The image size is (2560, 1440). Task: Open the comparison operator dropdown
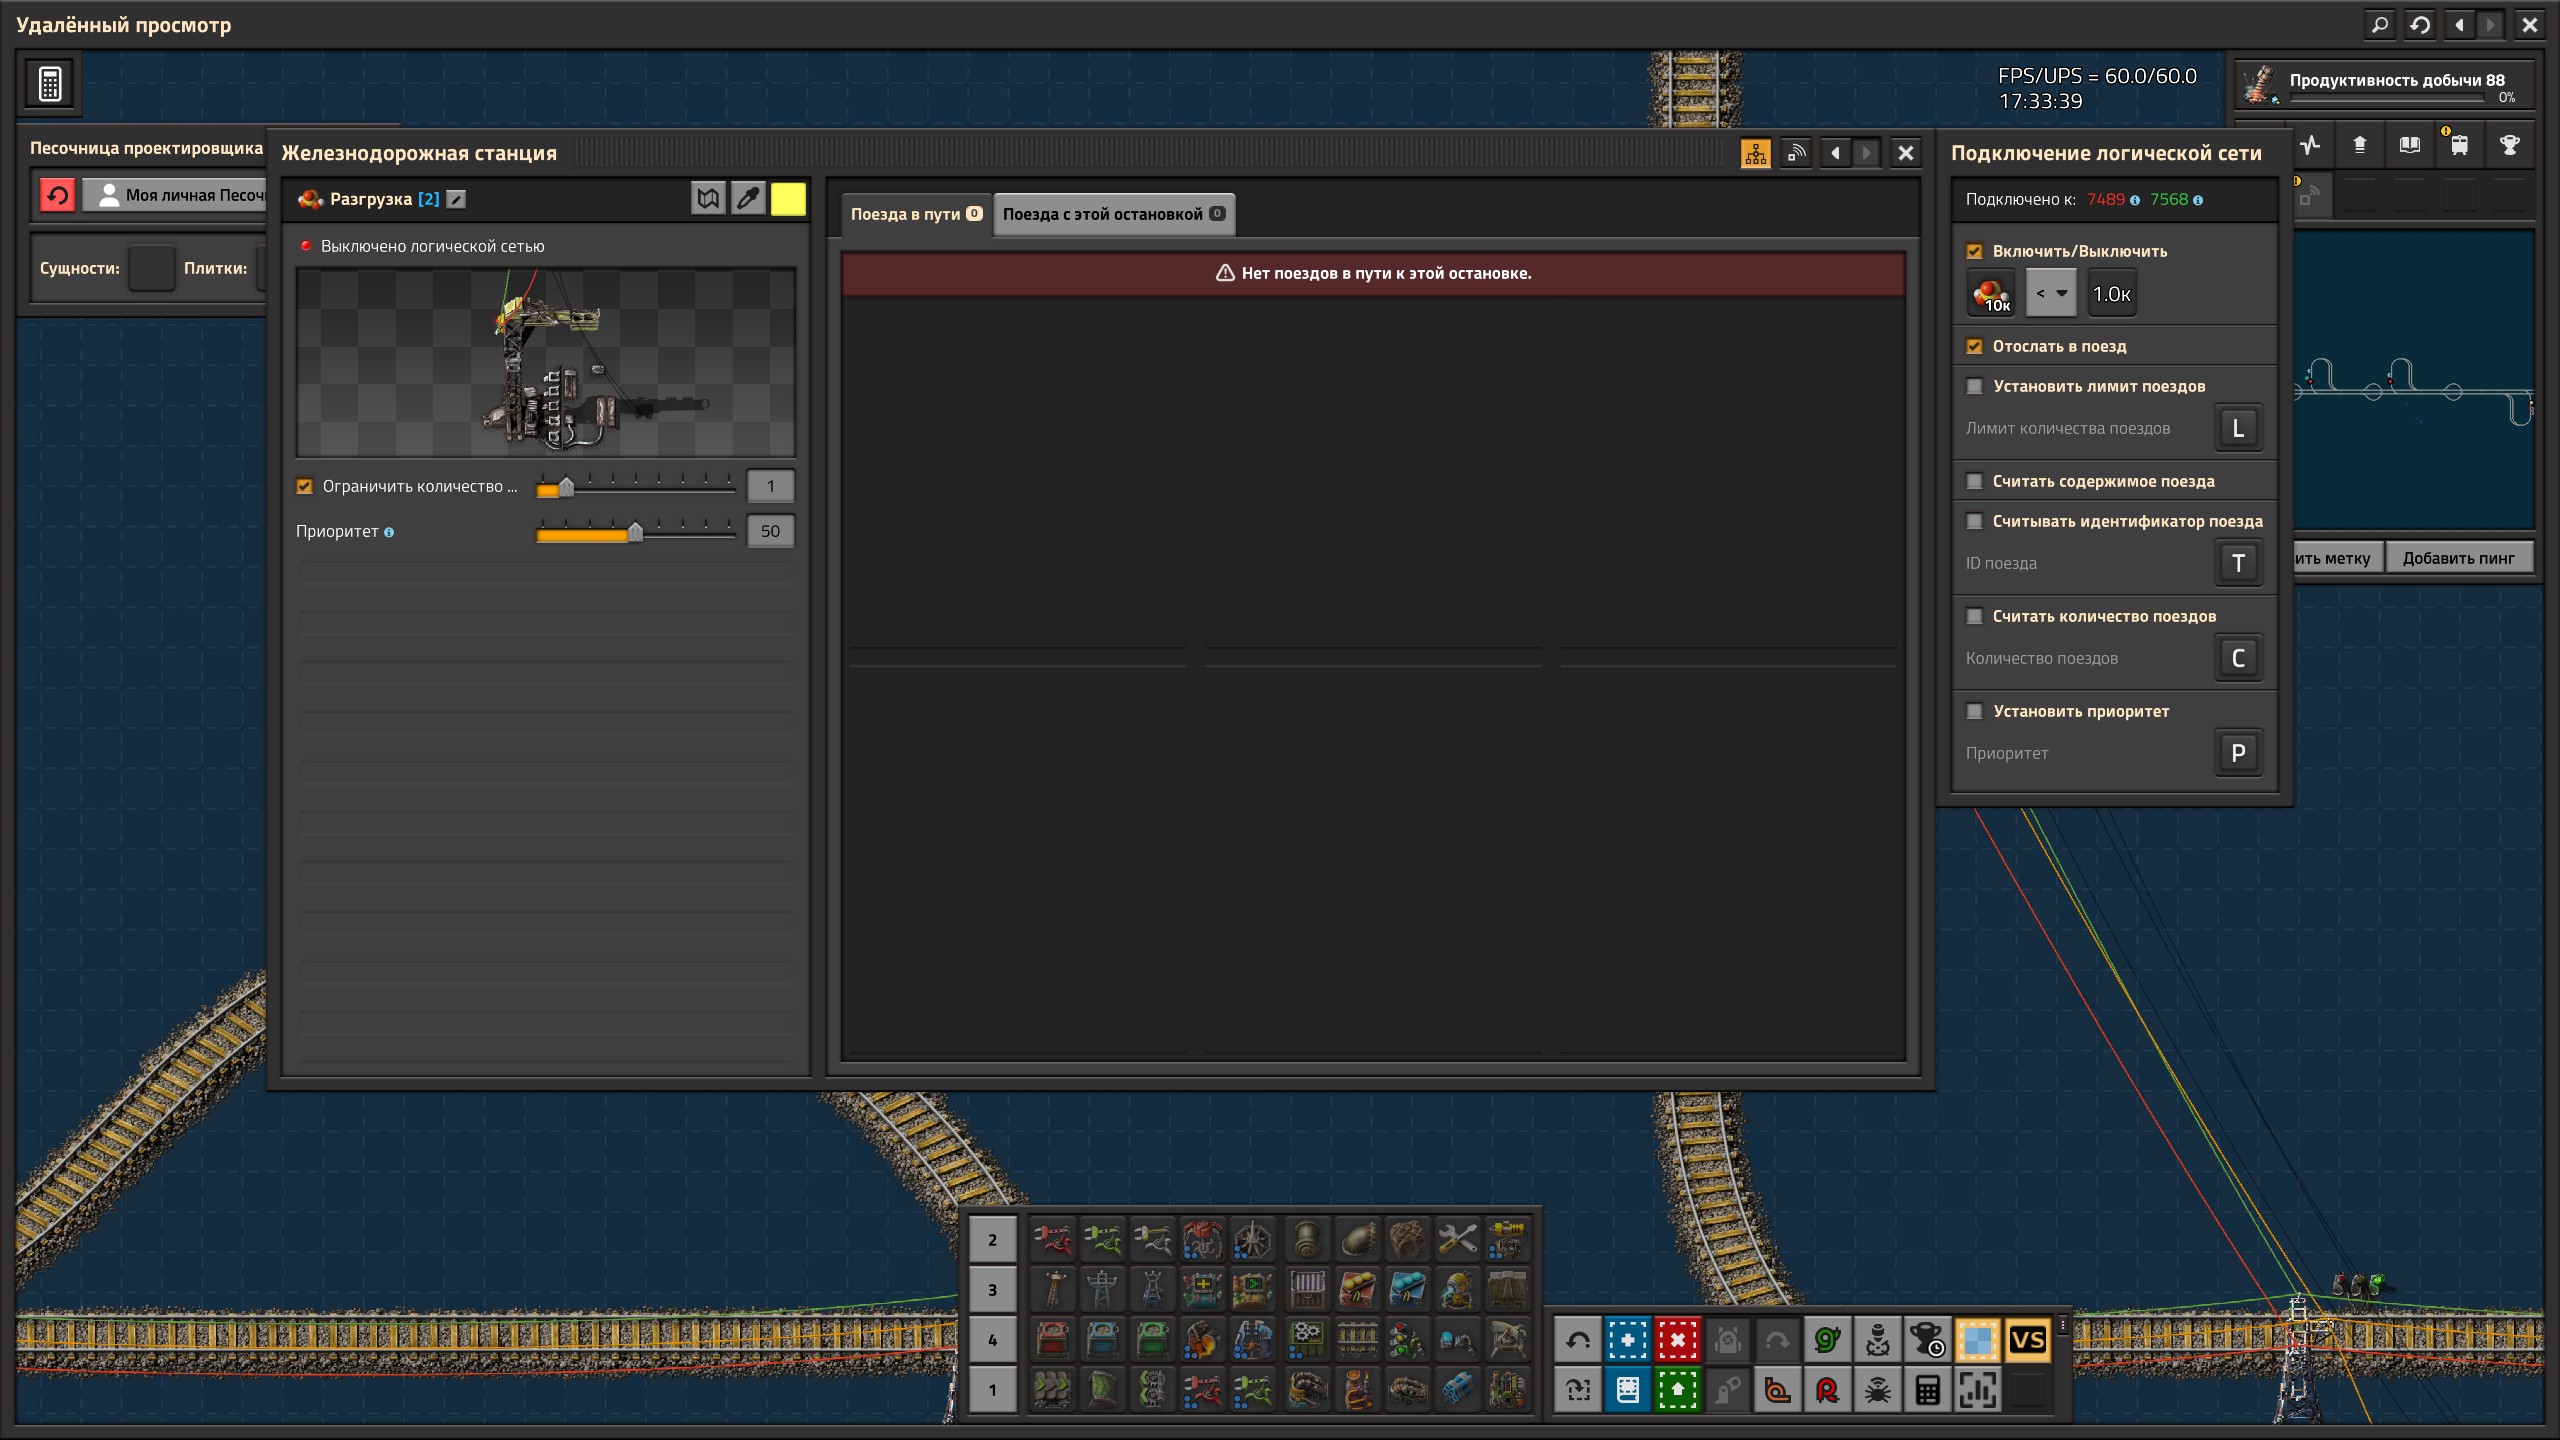2050,294
